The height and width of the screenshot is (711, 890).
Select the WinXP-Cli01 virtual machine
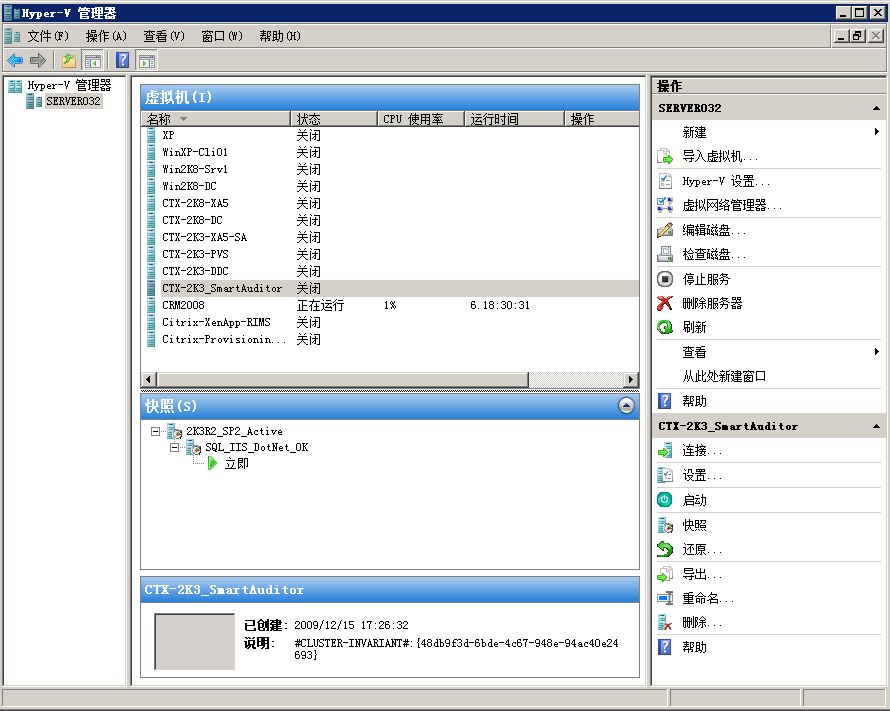(x=195, y=152)
